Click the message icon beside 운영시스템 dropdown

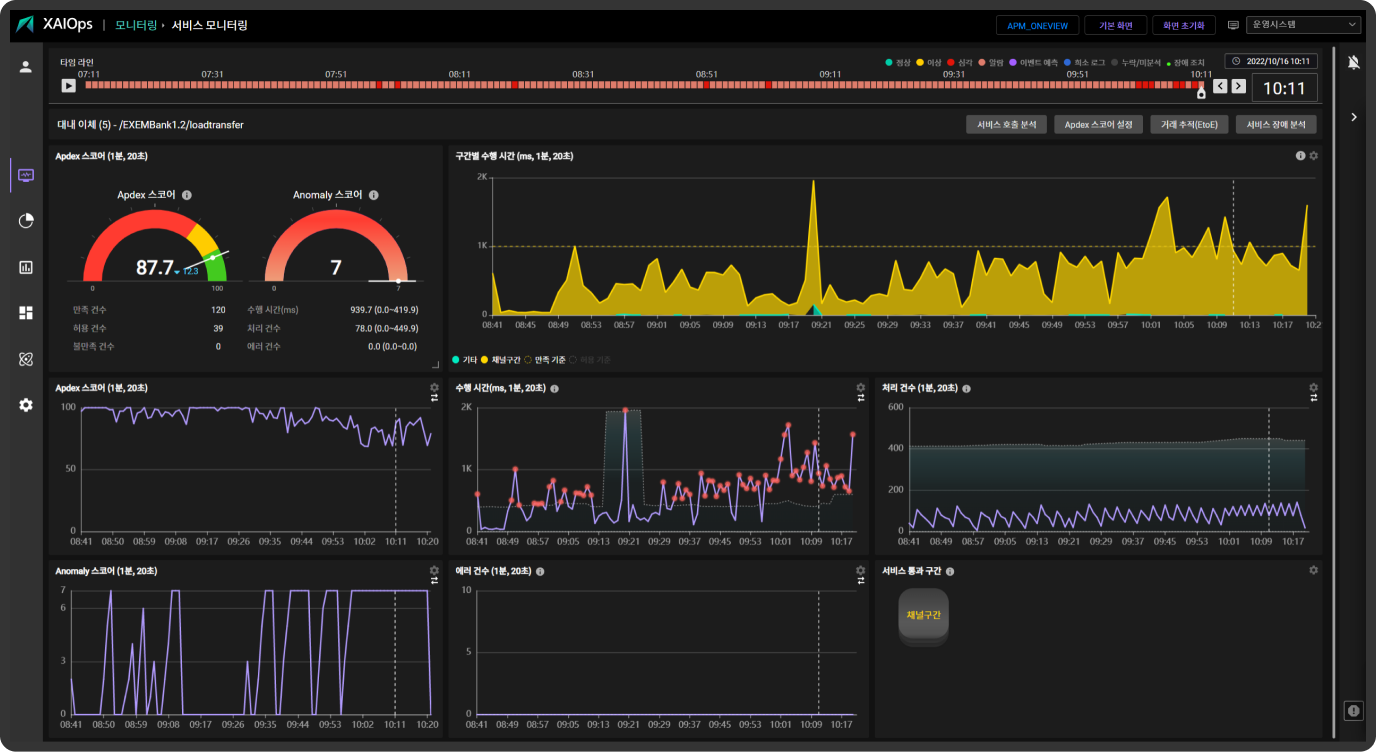tap(1233, 25)
